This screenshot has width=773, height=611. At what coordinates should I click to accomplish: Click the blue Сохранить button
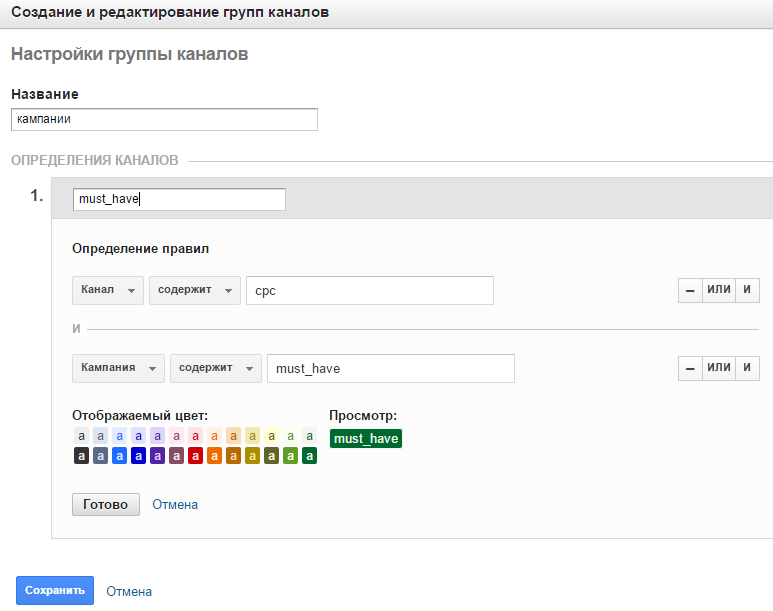pos(55,590)
